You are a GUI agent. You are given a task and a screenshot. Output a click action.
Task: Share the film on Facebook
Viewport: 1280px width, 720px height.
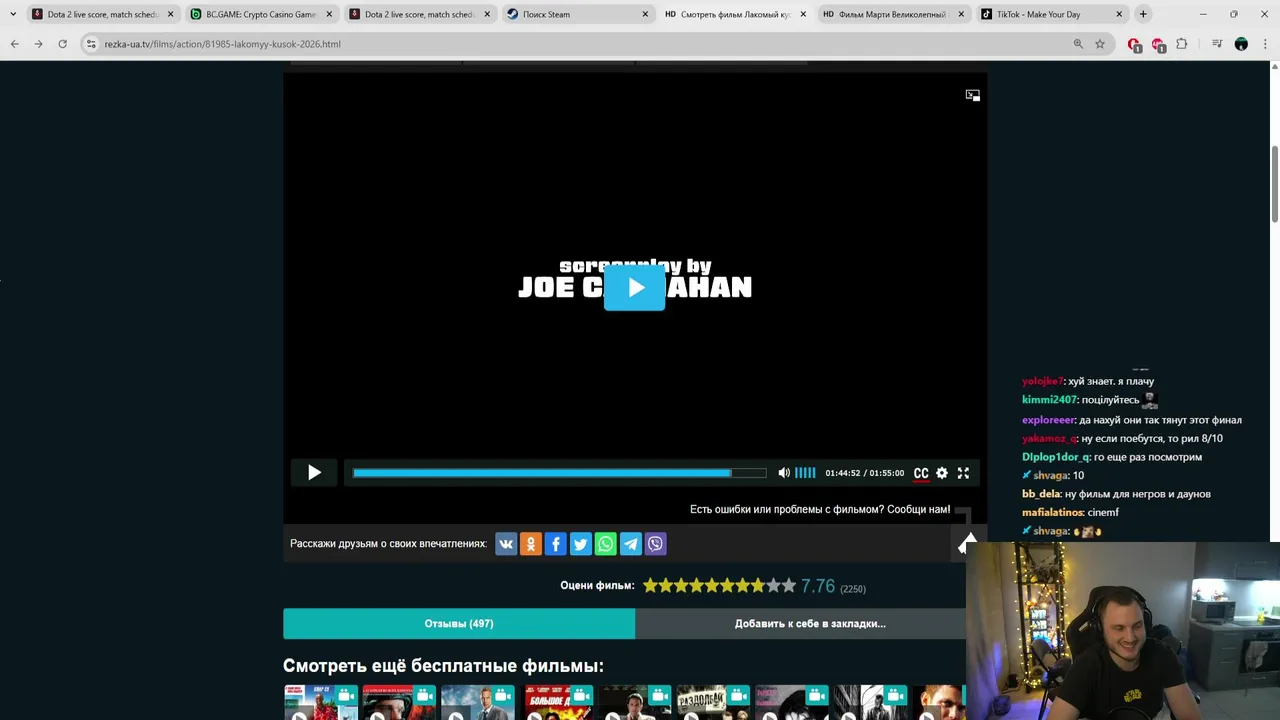pyautogui.click(x=556, y=544)
